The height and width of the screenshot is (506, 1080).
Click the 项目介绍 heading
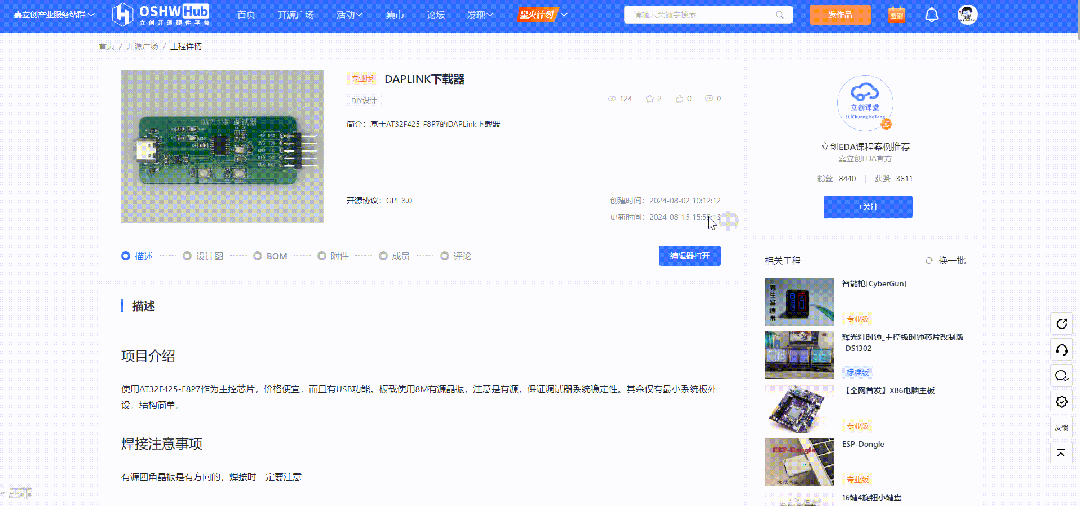[147, 356]
